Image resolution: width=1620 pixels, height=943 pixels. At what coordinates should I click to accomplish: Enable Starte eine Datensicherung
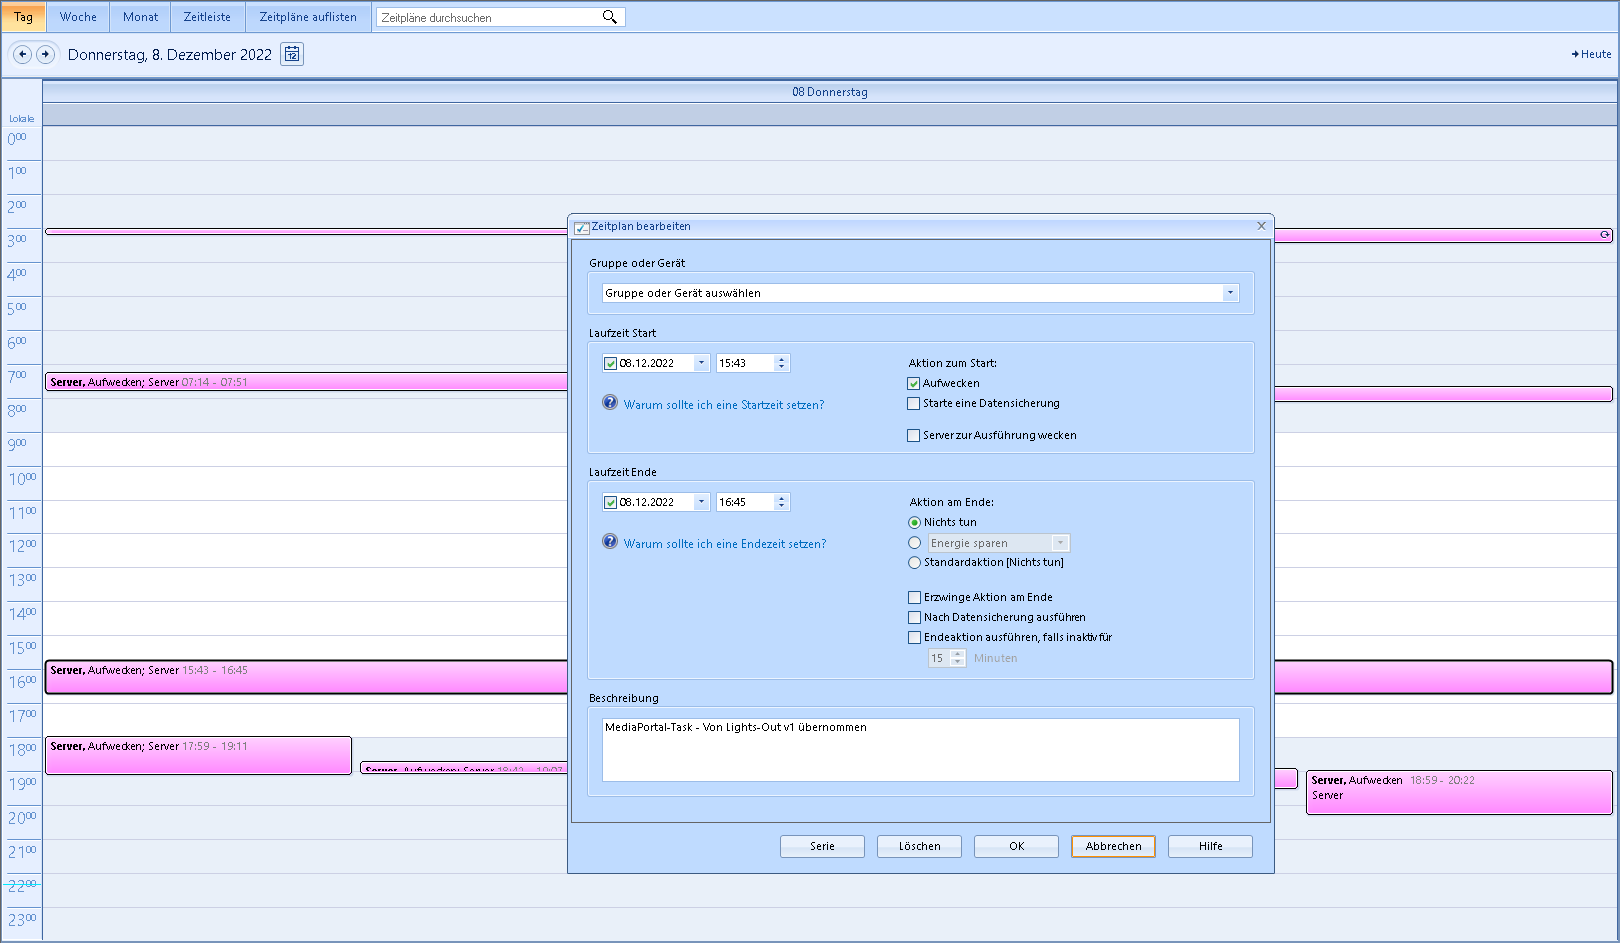913,403
